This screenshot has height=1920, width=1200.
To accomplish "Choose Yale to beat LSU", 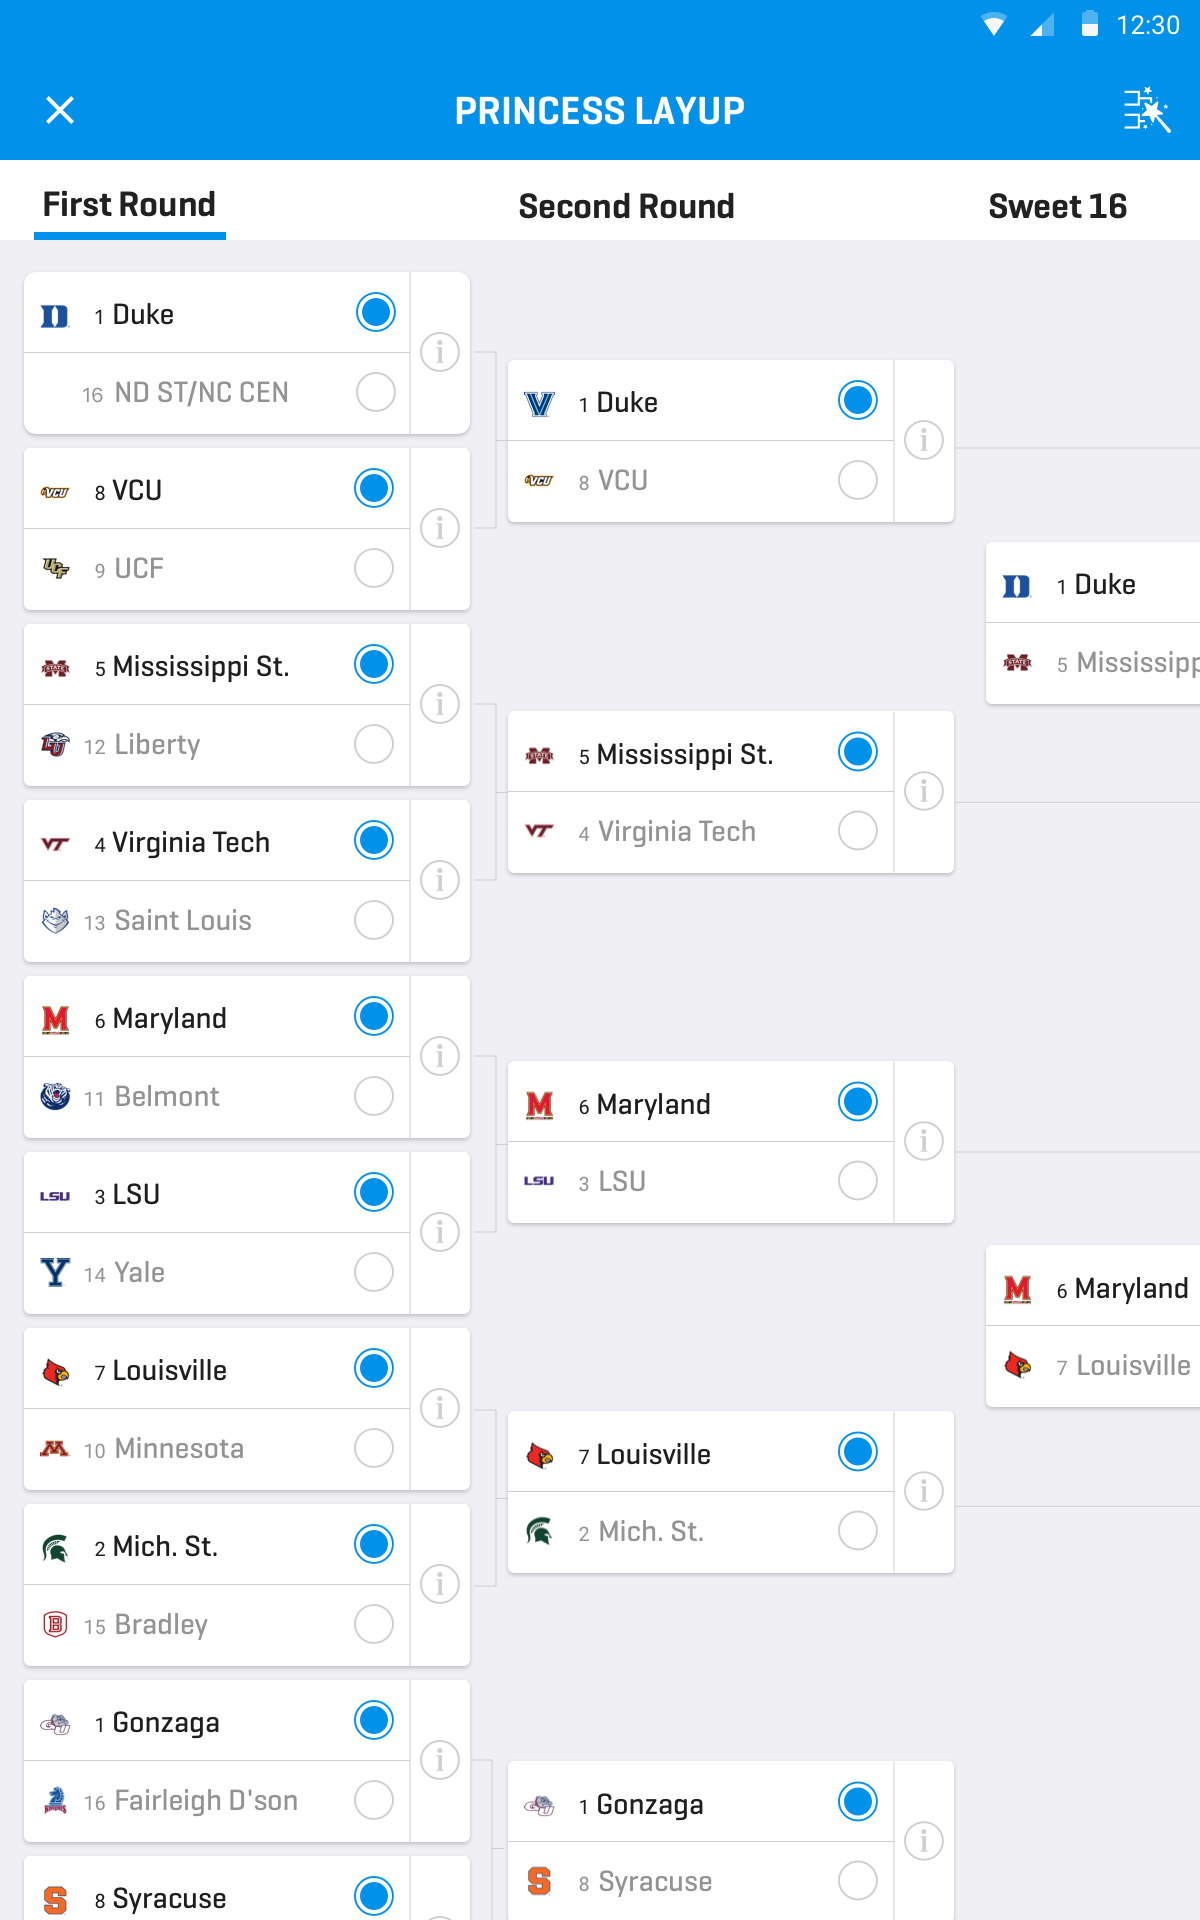I will (x=374, y=1272).
